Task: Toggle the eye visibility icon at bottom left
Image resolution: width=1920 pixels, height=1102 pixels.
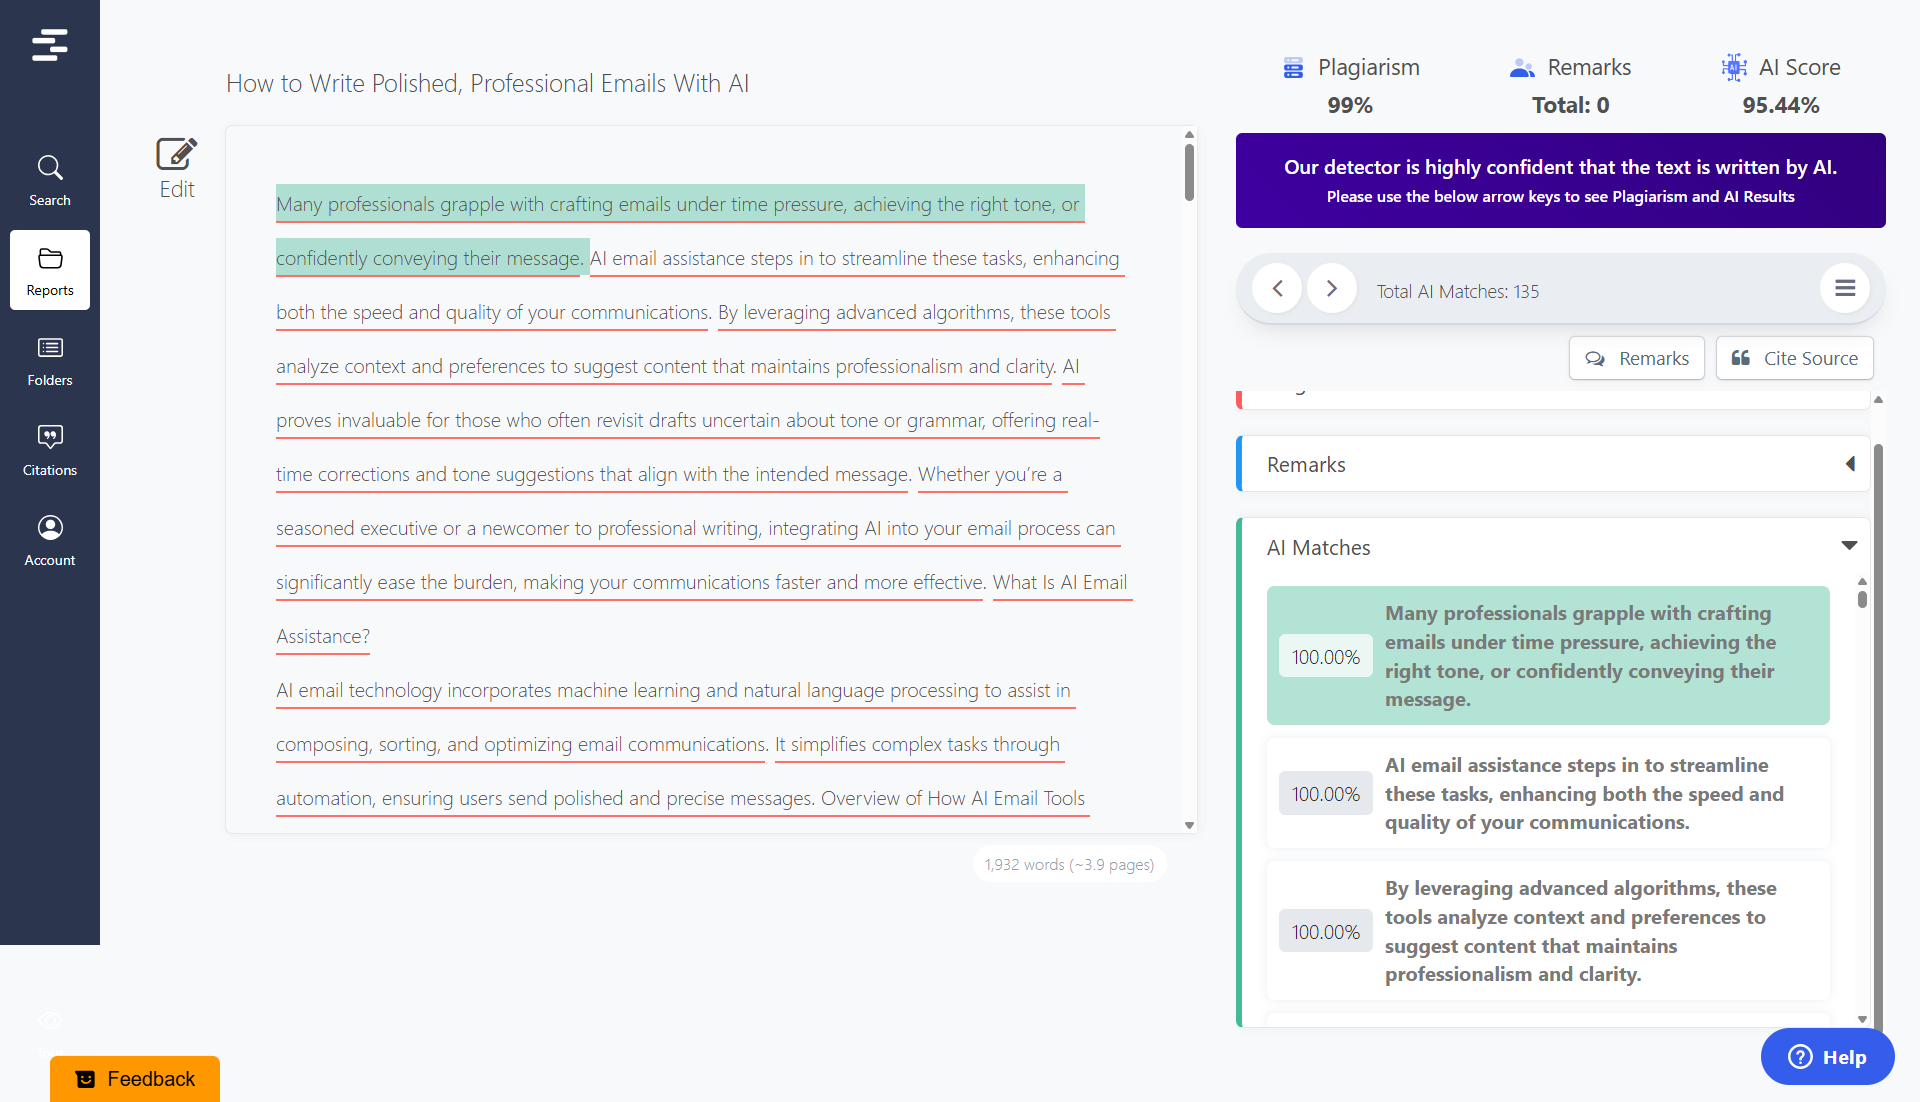Action: click(49, 1021)
